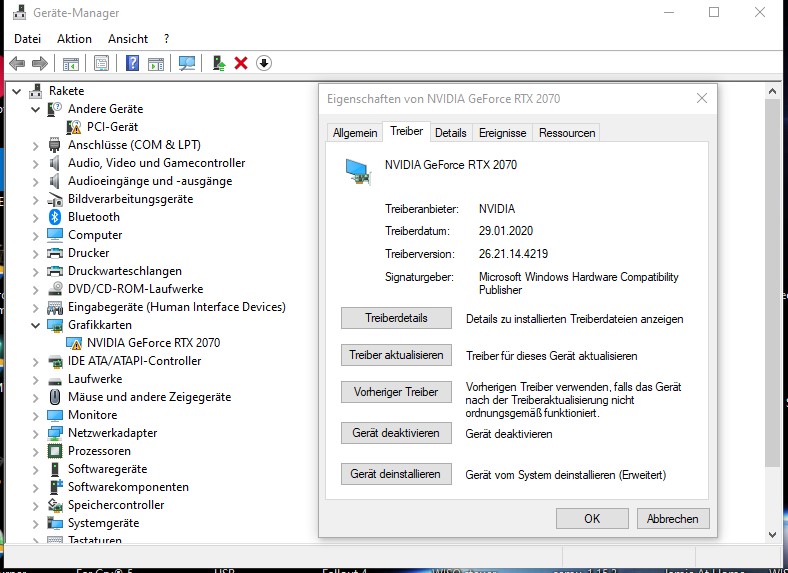Click the action pane toolbar icon
Viewport: 788px width, 573px height.
(x=156, y=63)
